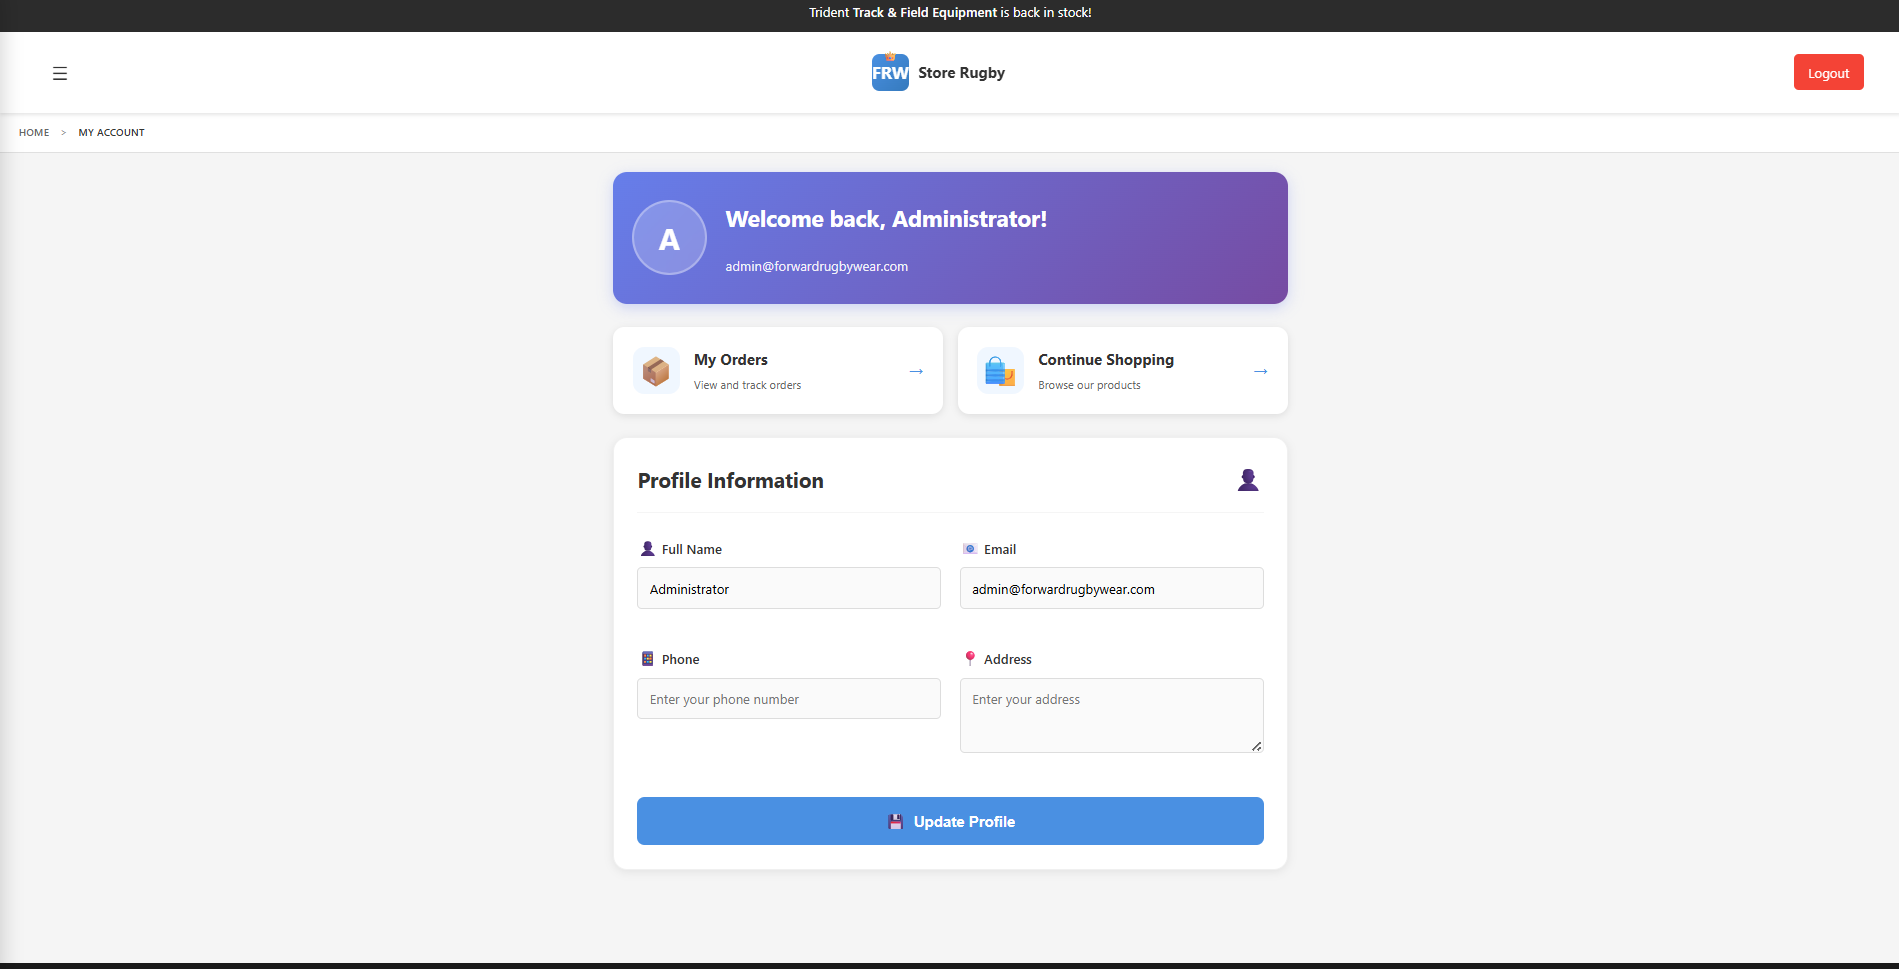The height and width of the screenshot is (969, 1899).
Task: Click the profile silhouette icon in header
Action: [x=1247, y=480]
